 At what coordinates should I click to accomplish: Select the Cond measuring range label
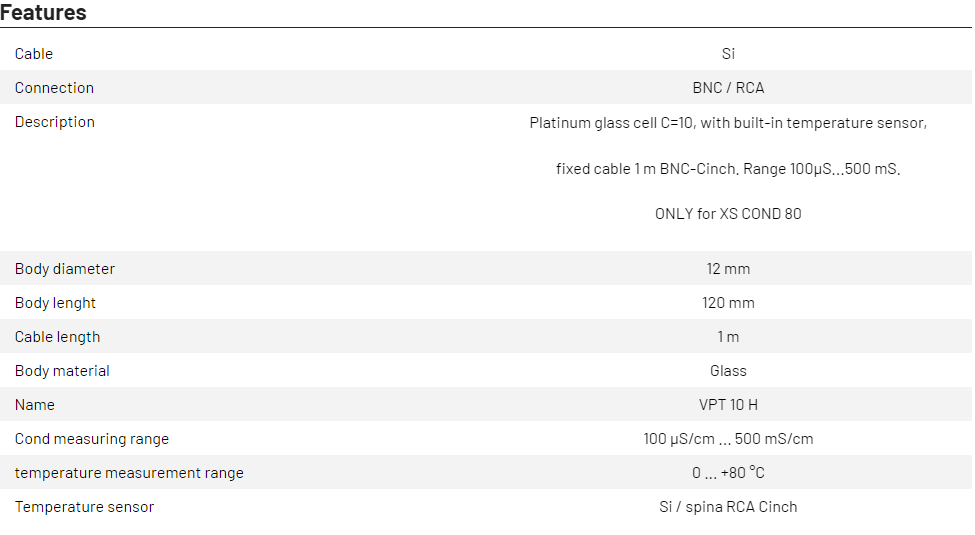click(x=92, y=439)
